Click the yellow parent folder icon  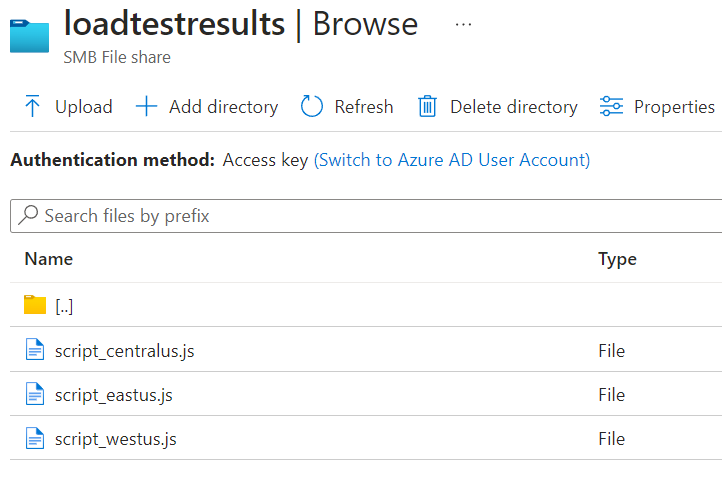(x=35, y=305)
